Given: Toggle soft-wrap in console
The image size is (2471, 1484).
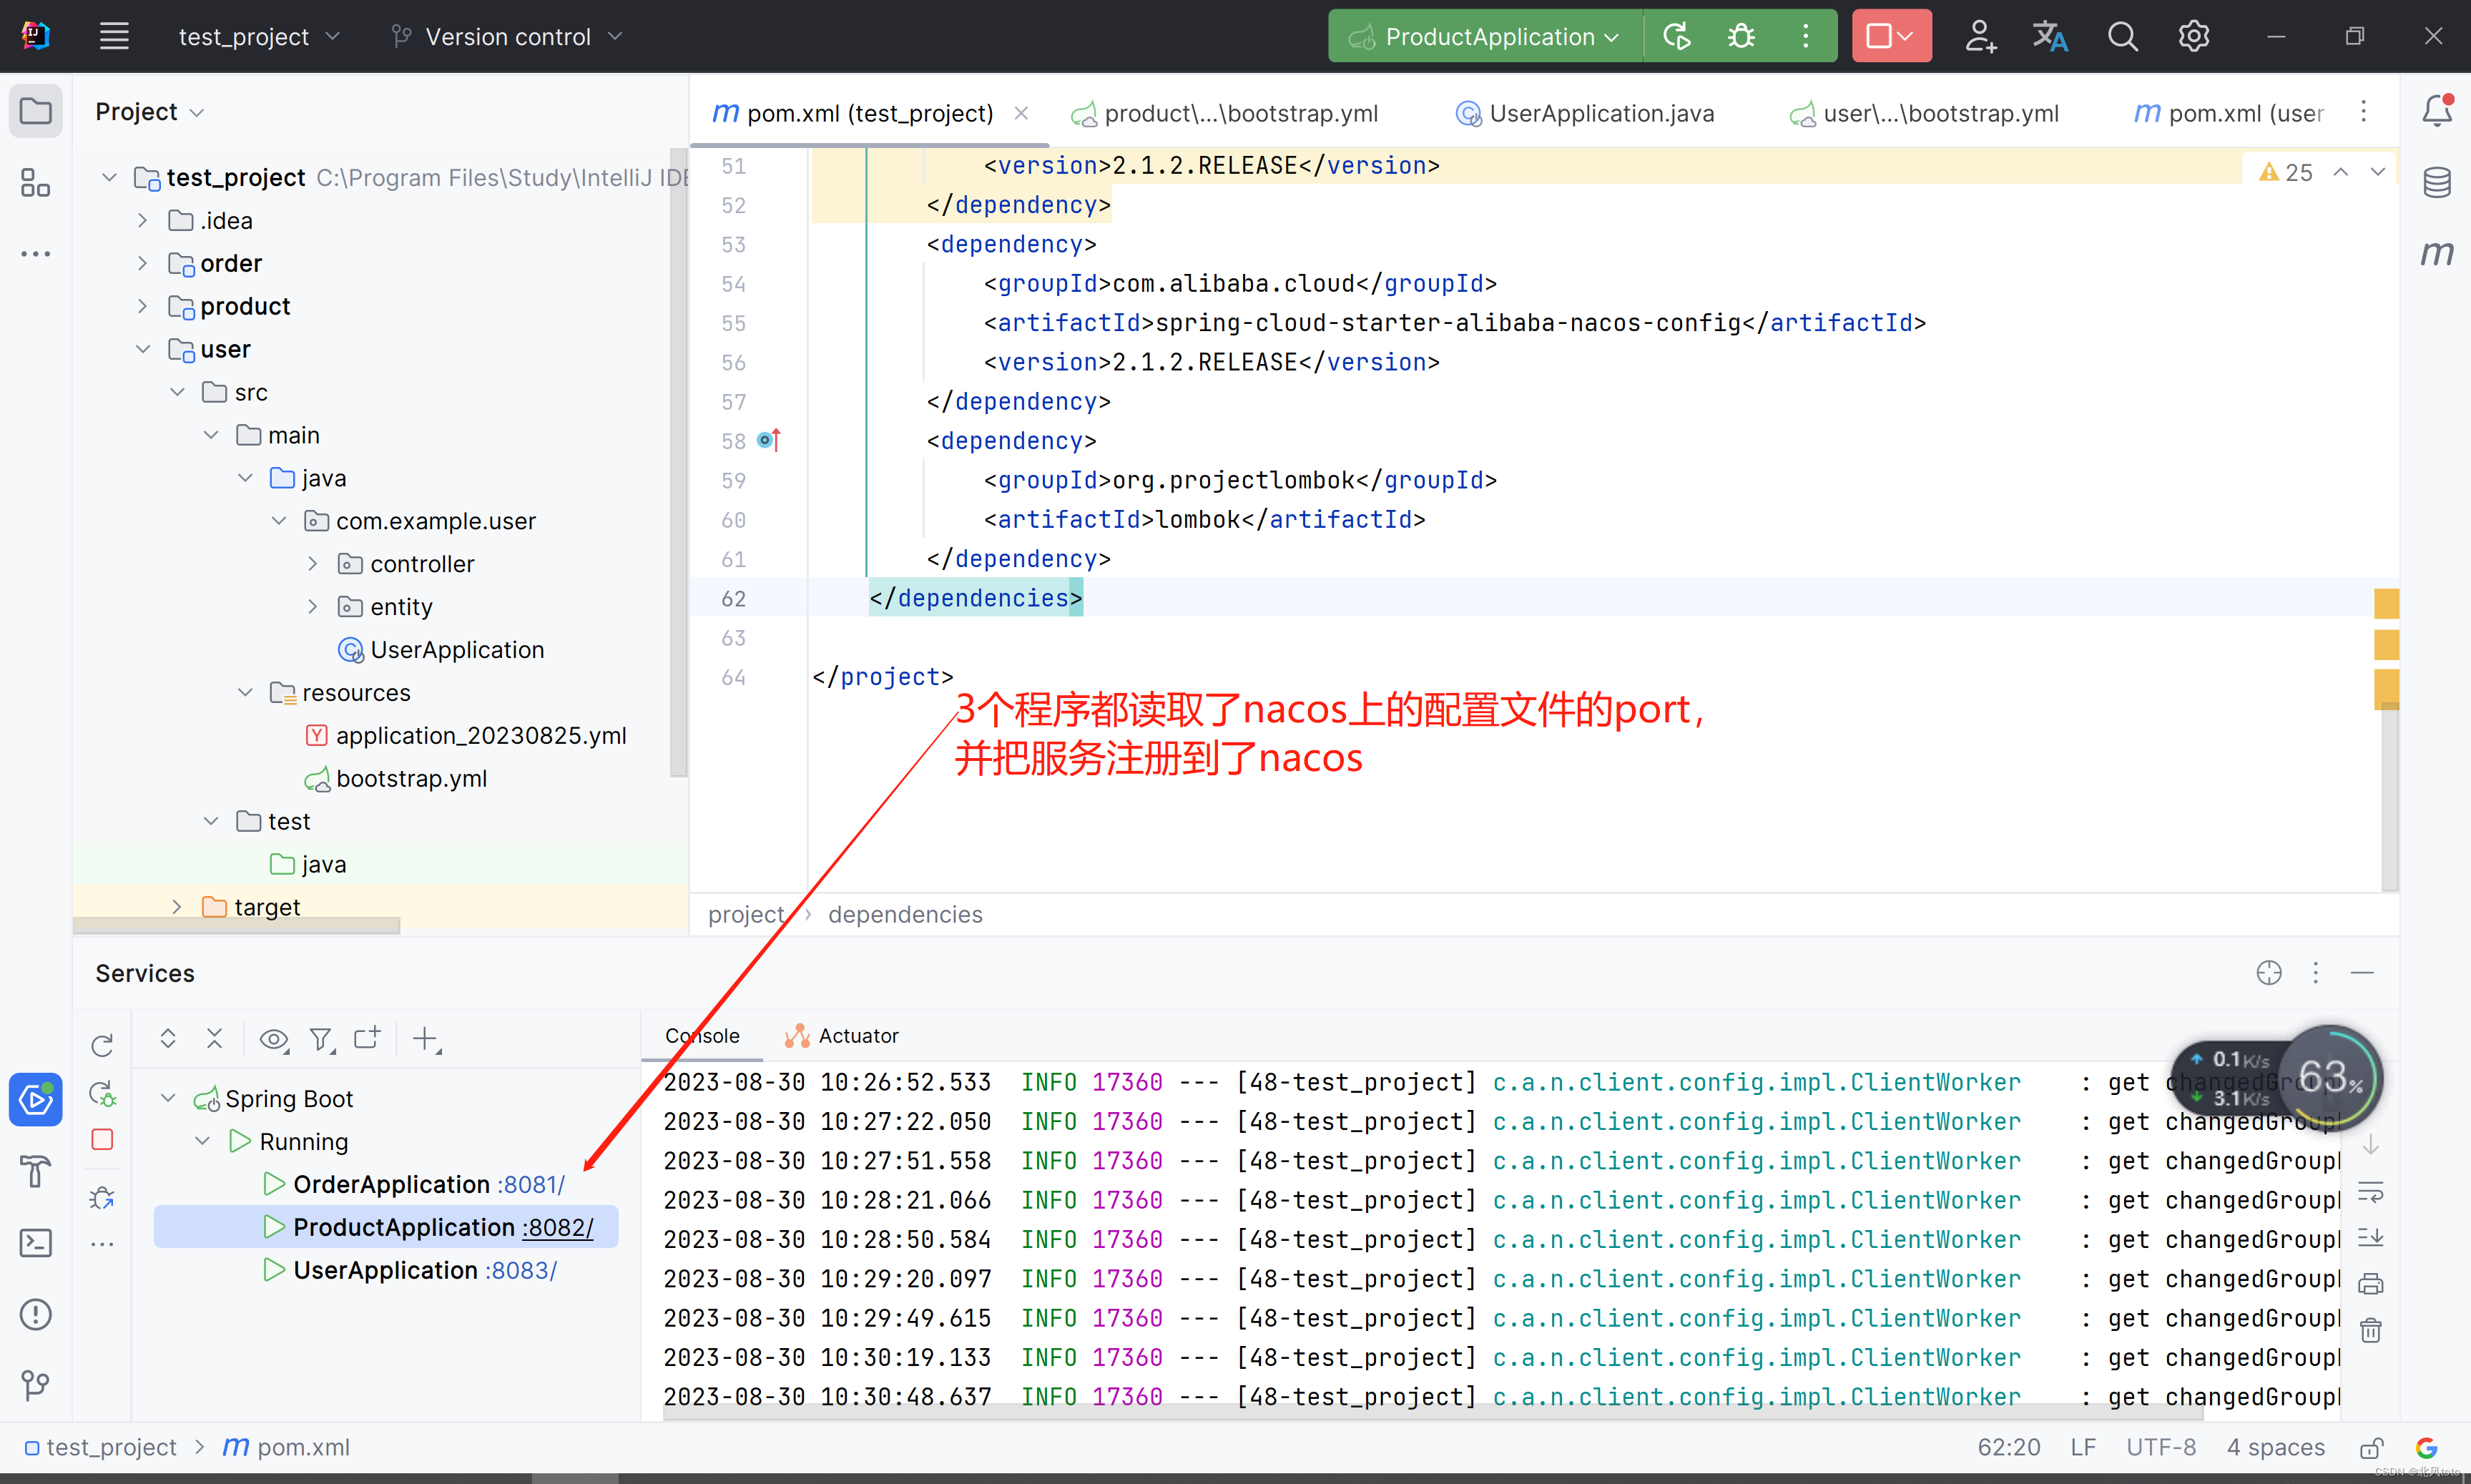Looking at the screenshot, I should tap(2370, 1192).
